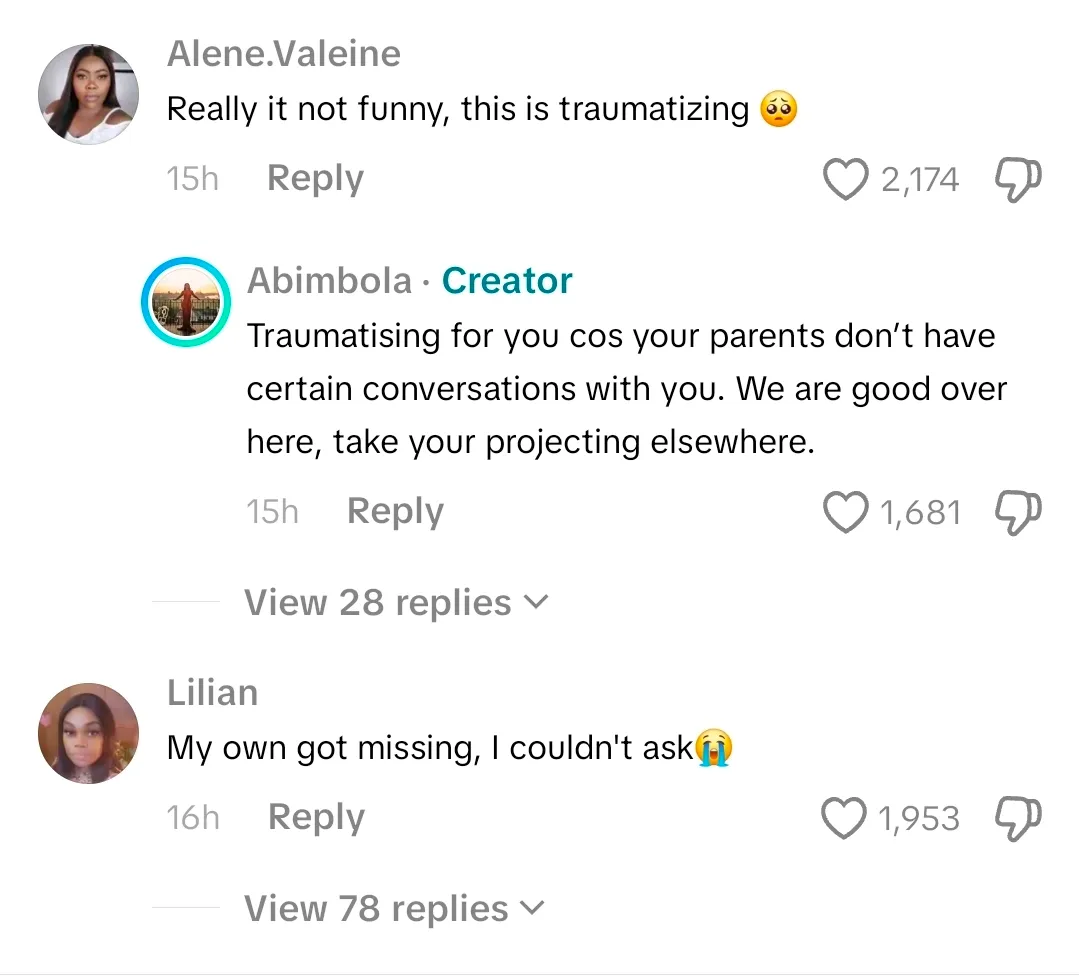This screenshot has height=980, width=1079.
Task: Open Abimbola's profile picture
Action: pyautogui.click(x=185, y=302)
